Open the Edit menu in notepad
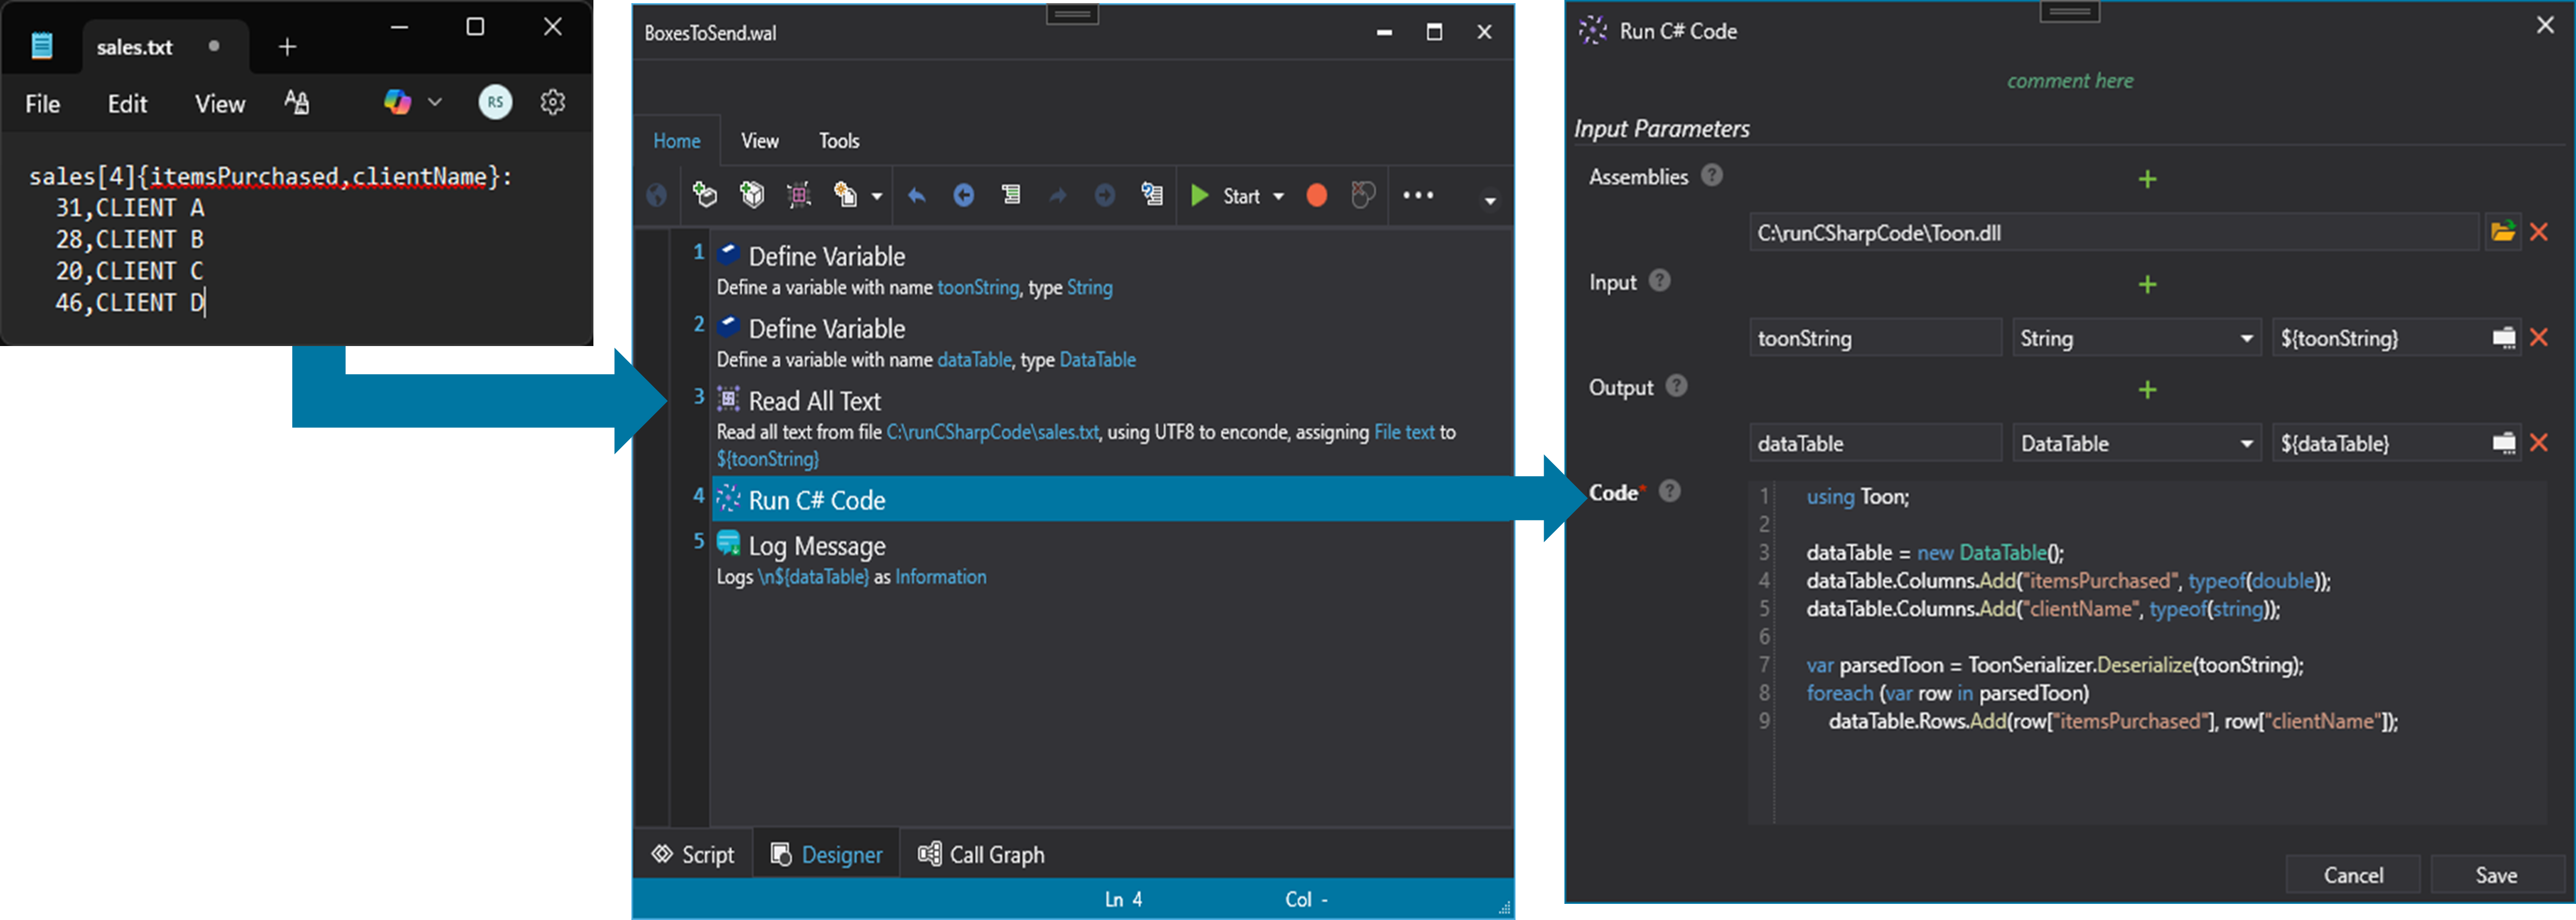Viewport: 2576px width, 920px height. [x=127, y=104]
